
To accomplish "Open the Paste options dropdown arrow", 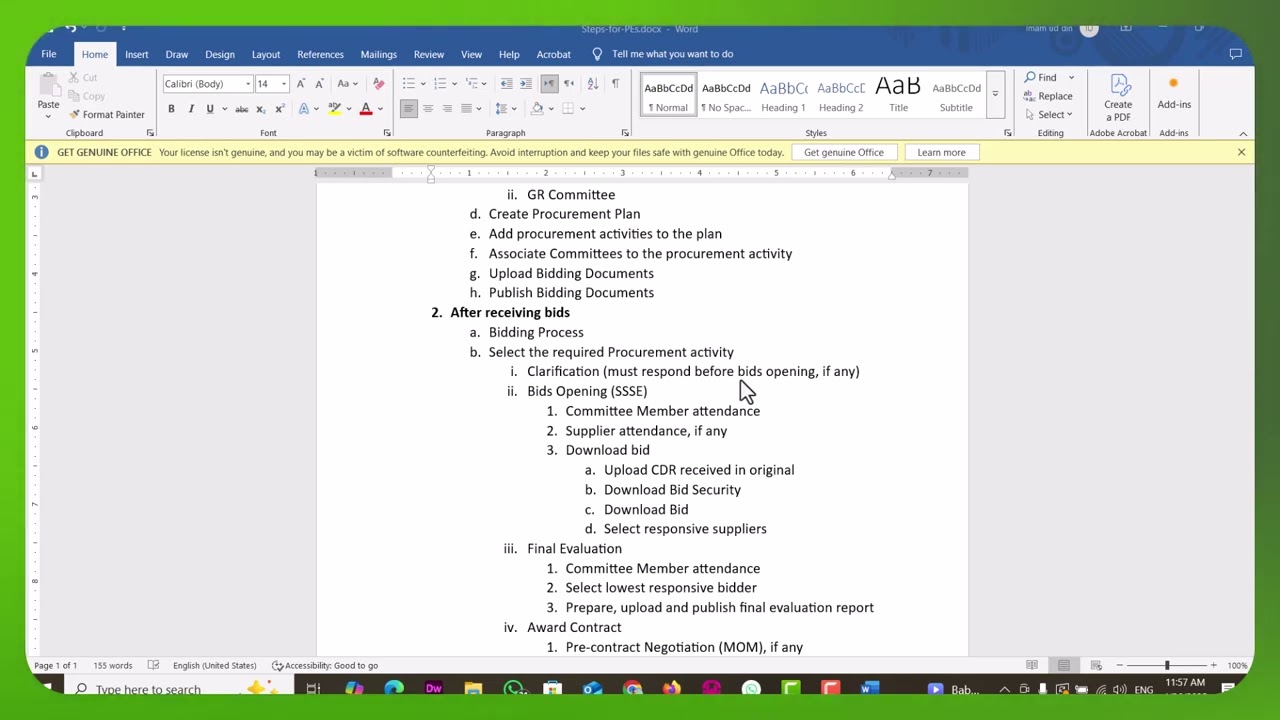I will point(48,116).
